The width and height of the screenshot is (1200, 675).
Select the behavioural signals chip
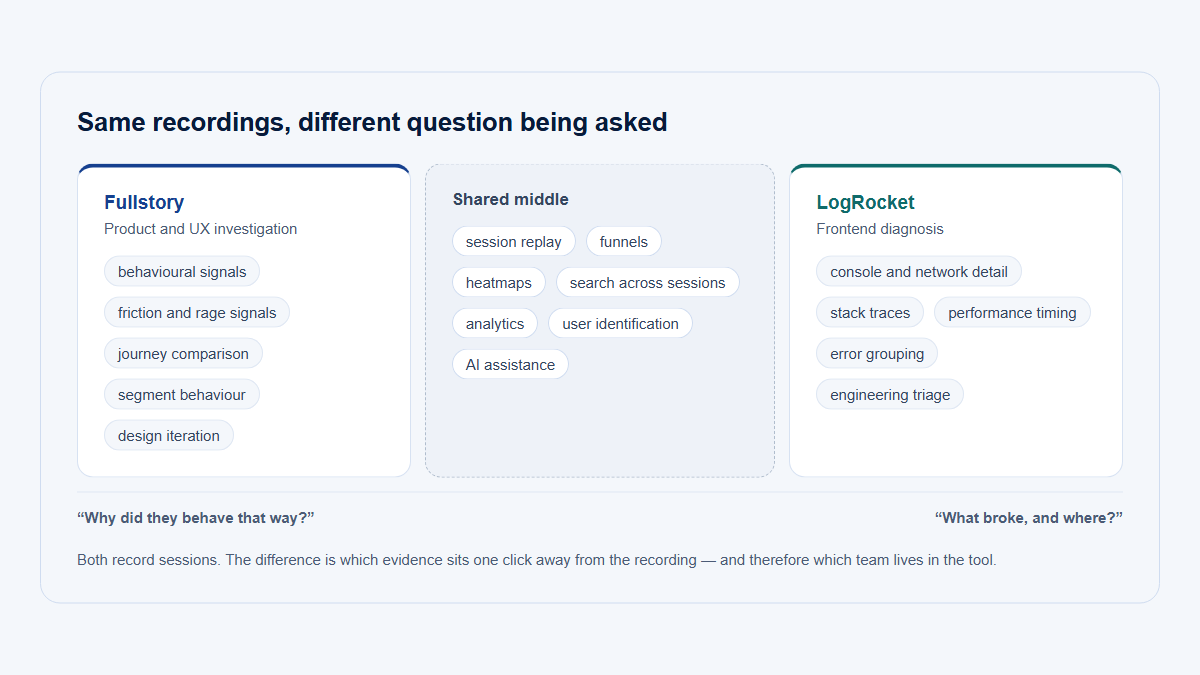click(x=182, y=272)
